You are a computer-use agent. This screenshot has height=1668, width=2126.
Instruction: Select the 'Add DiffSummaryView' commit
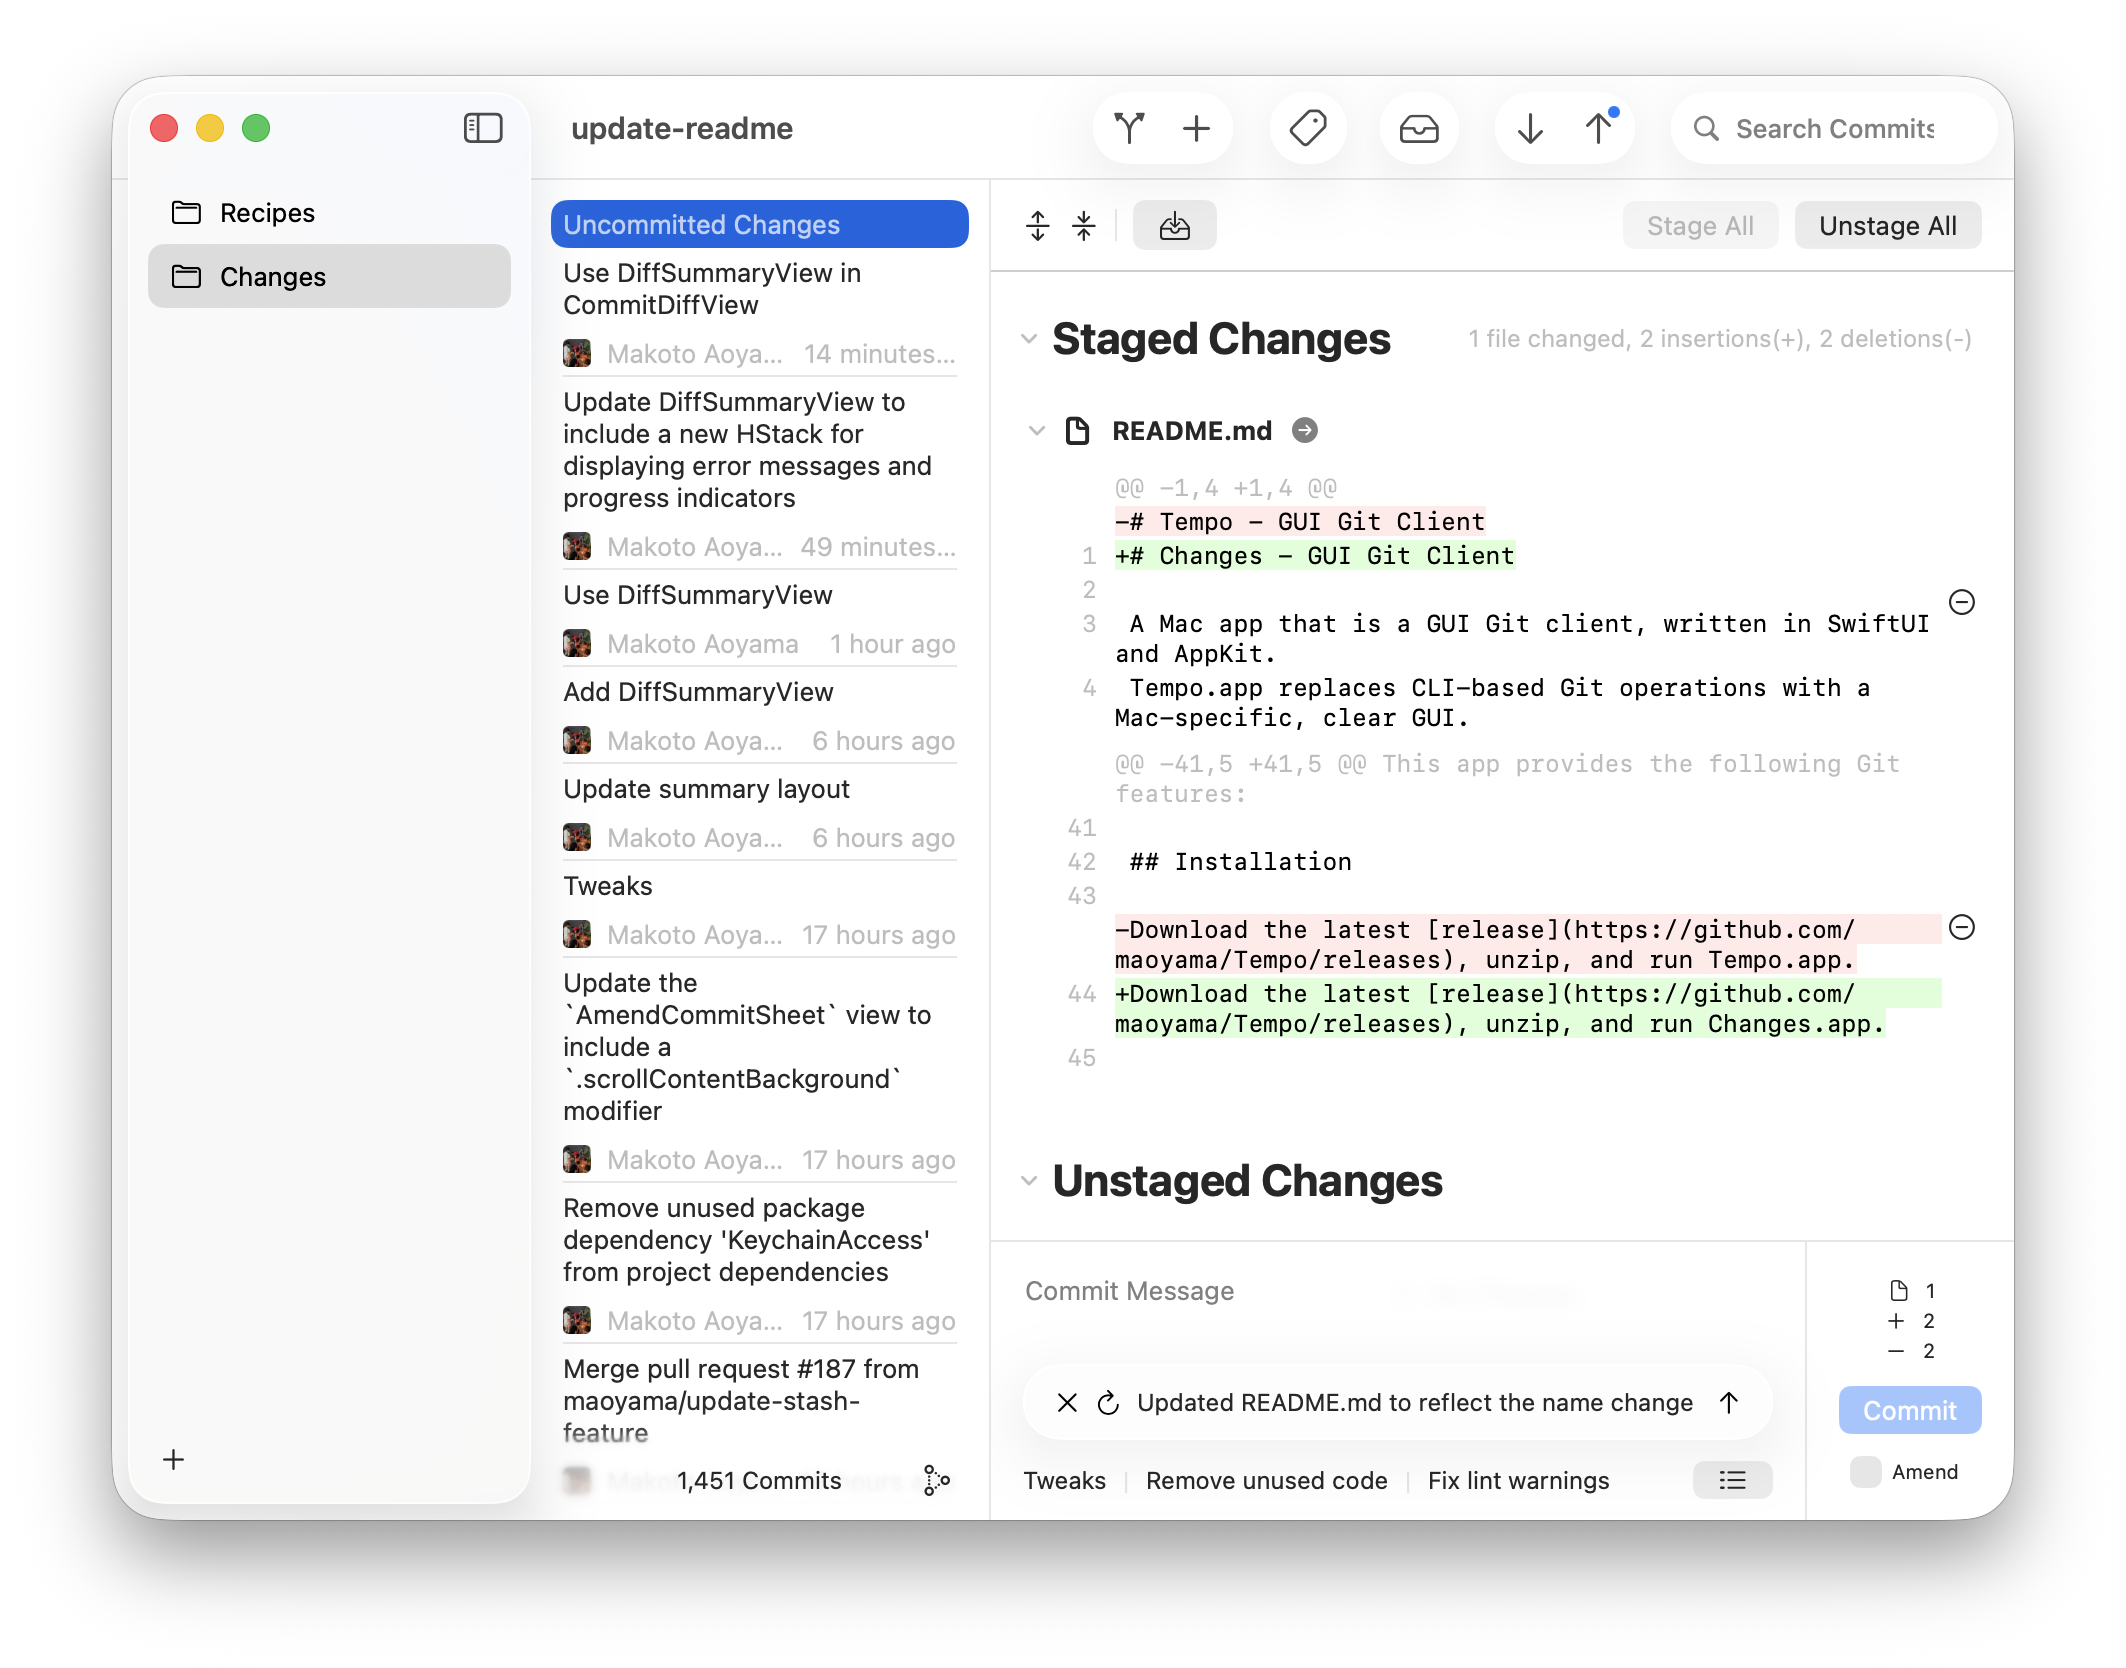[x=698, y=692]
